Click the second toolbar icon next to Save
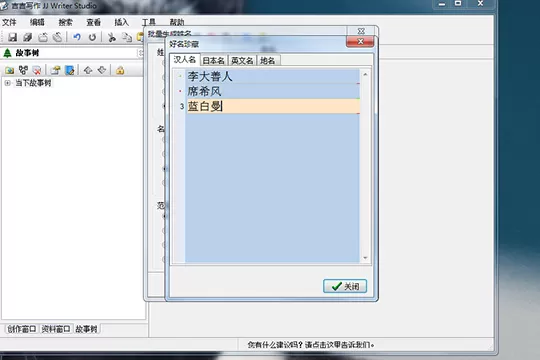Viewport: 540px width, 360px height. (28, 37)
